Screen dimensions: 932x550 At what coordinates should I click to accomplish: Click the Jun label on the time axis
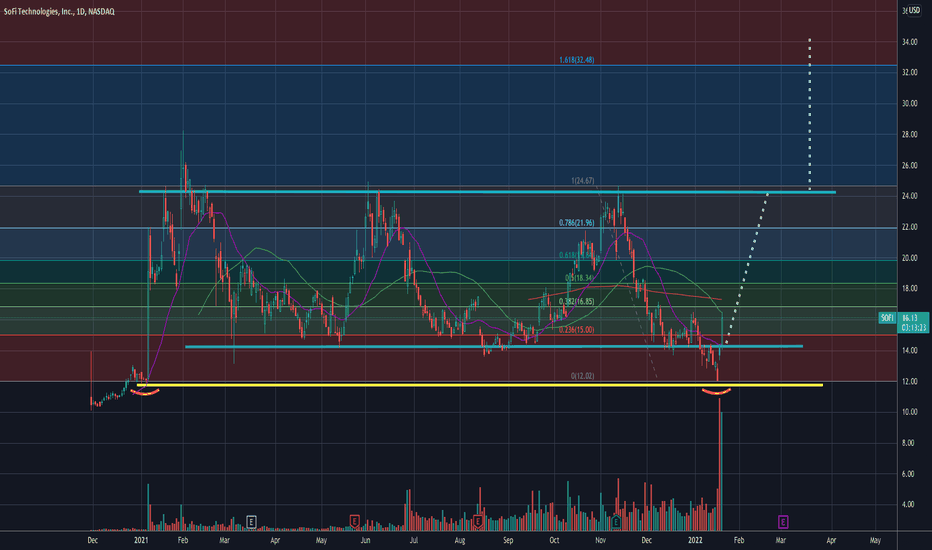(366, 540)
